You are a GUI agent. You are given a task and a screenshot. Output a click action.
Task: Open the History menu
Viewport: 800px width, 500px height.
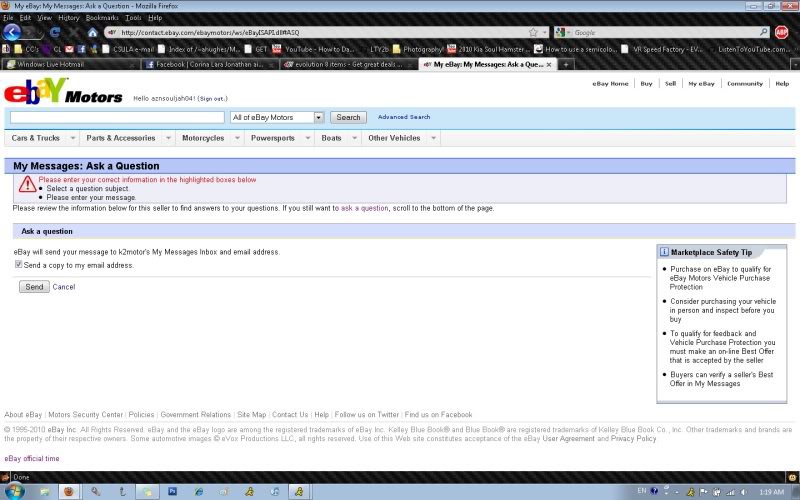[x=69, y=17]
